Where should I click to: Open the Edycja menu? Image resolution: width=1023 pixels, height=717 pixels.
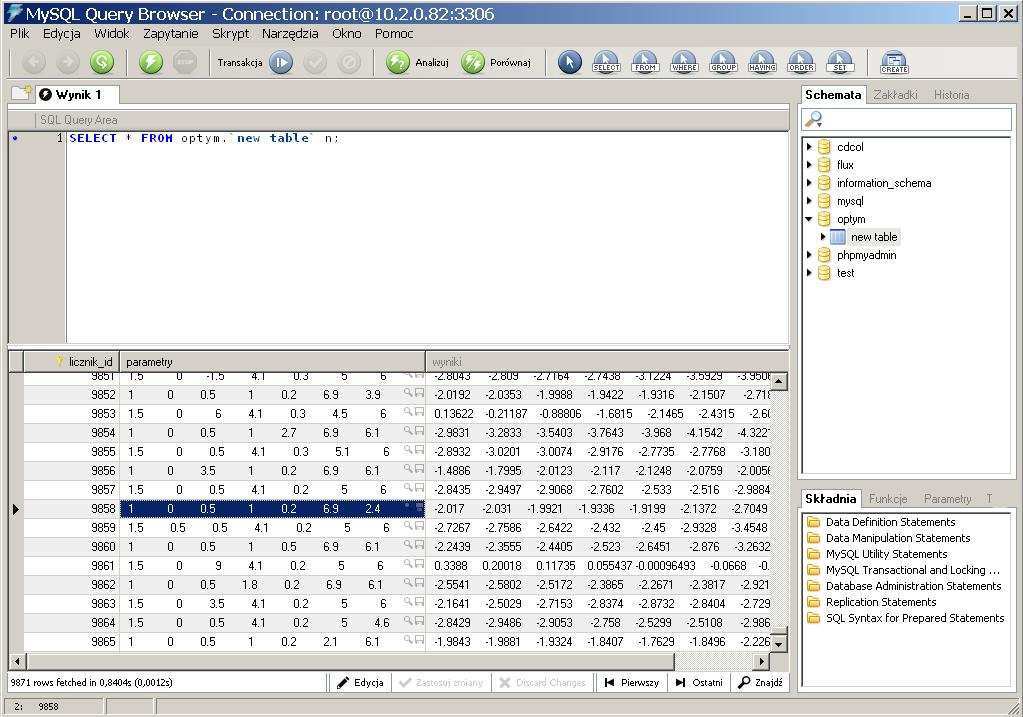pyautogui.click(x=61, y=33)
